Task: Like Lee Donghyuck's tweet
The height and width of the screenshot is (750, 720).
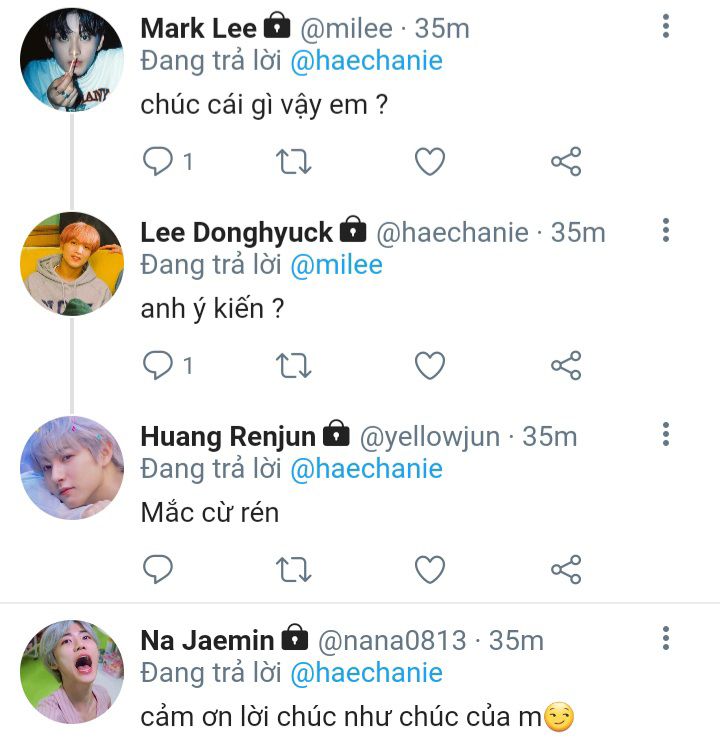Action: [x=430, y=366]
